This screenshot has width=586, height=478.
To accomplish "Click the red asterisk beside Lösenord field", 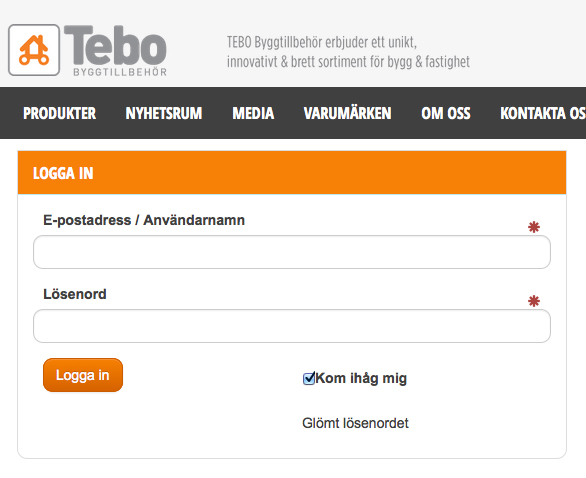I will click(x=534, y=301).
